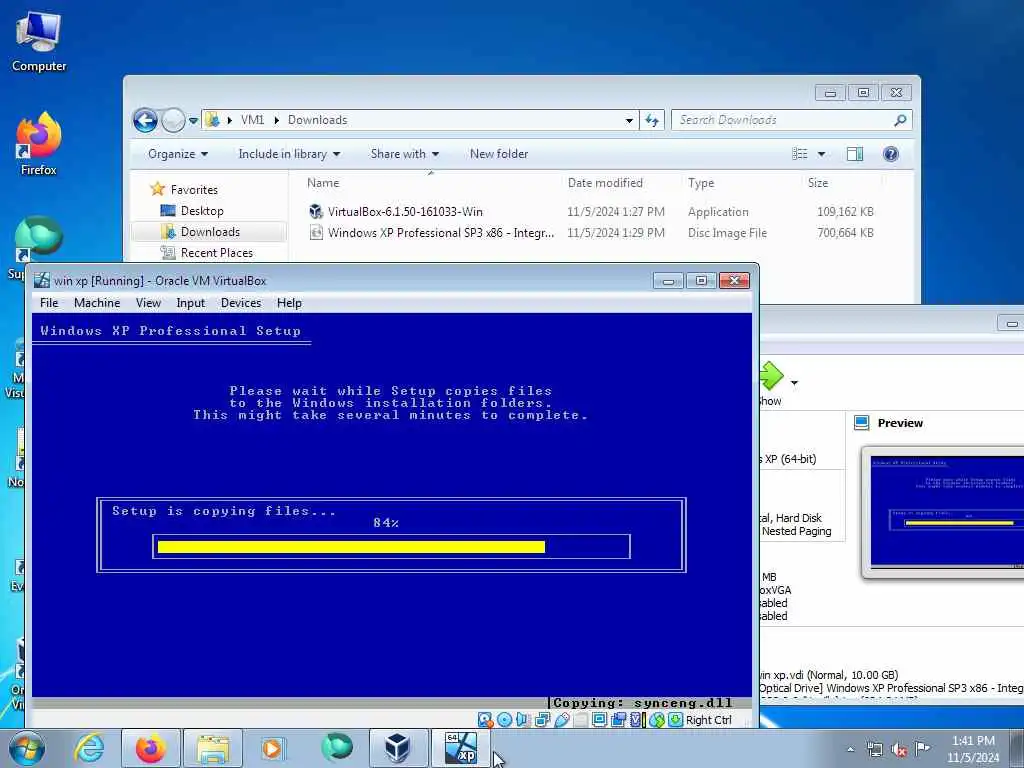Screen dimensions: 1024x768
Task: Open the Share with dropdown
Action: pos(405,154)
